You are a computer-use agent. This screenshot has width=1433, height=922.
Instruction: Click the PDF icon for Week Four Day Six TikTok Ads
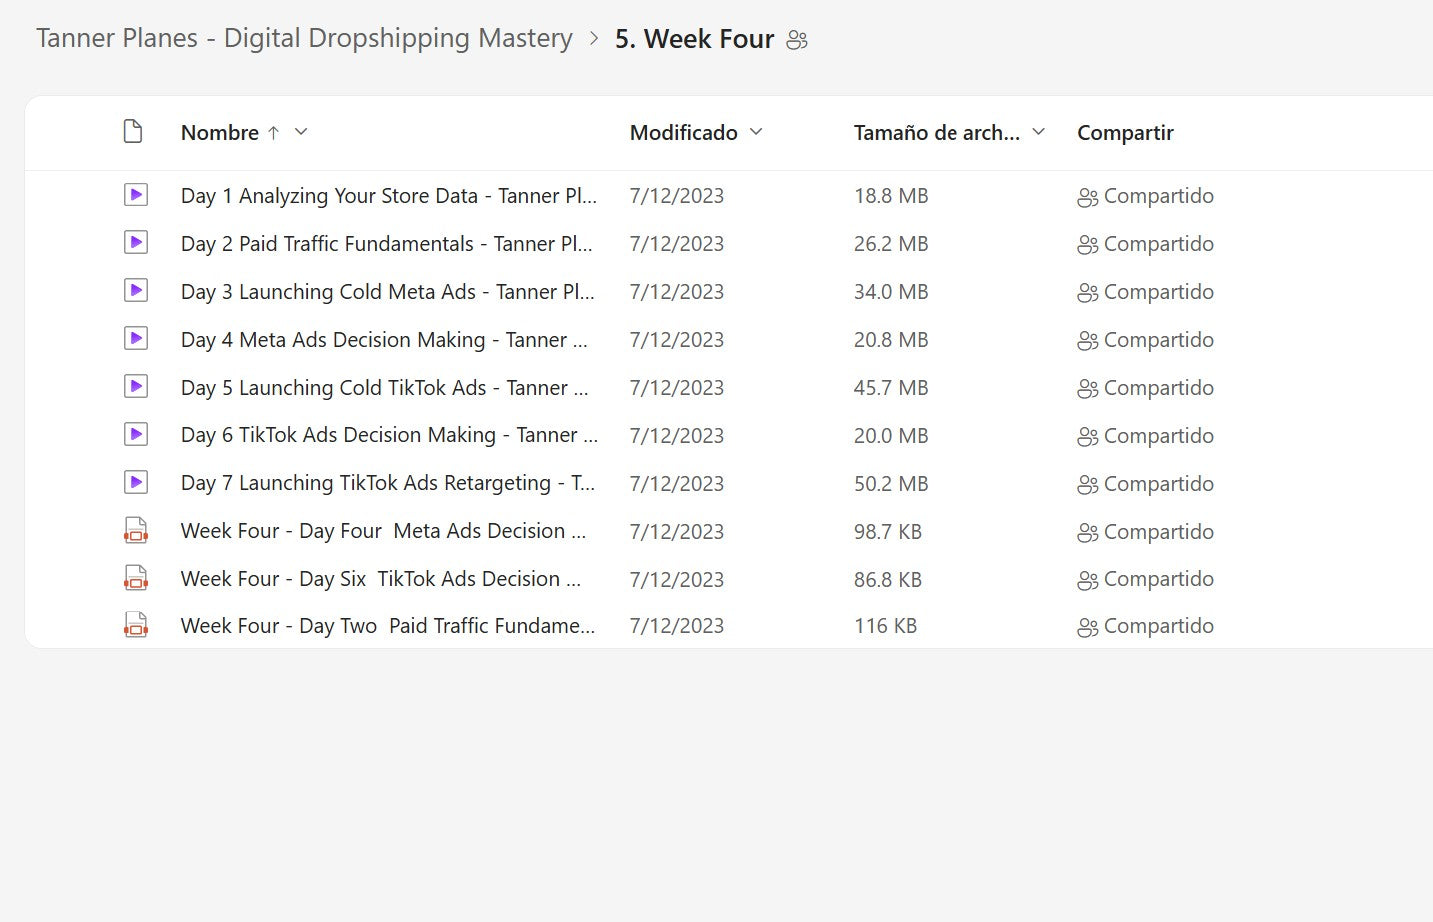pyautogui.click(x=136, y=578)
